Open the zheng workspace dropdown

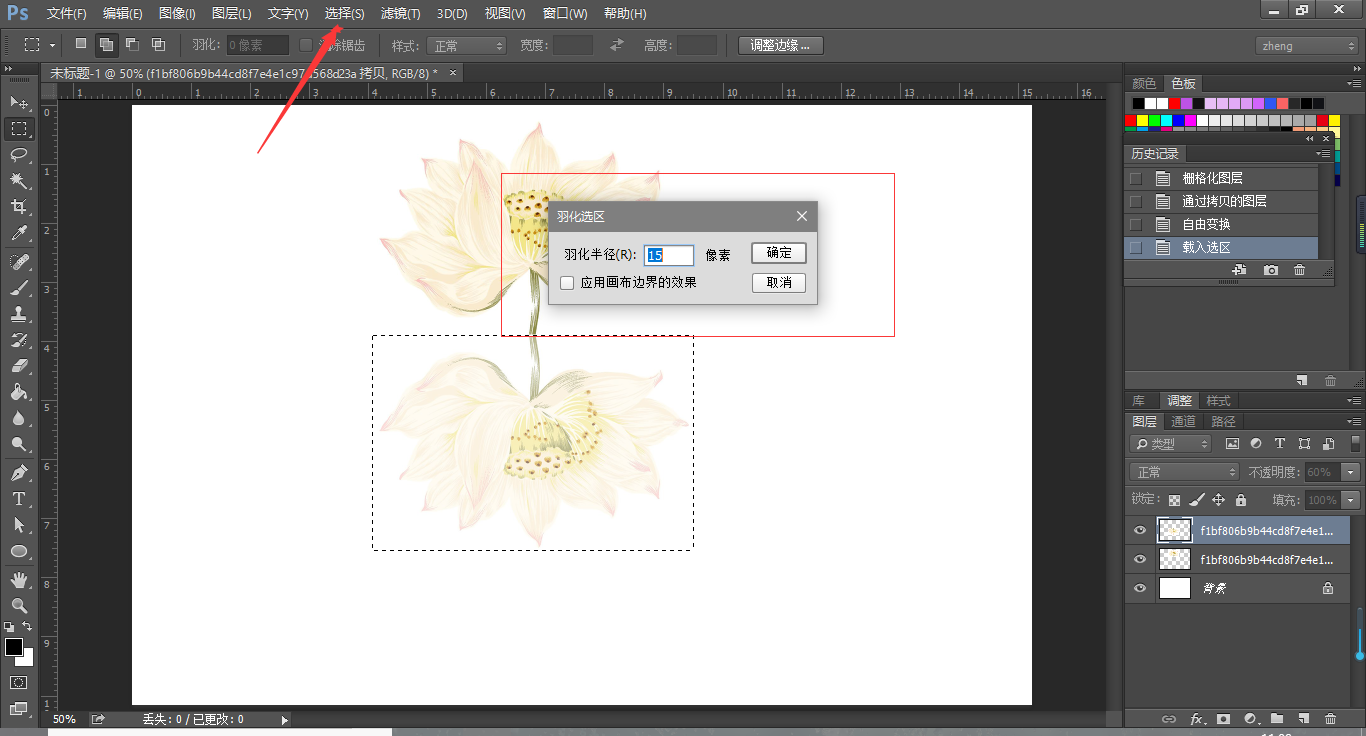(x=1306, y=46)
